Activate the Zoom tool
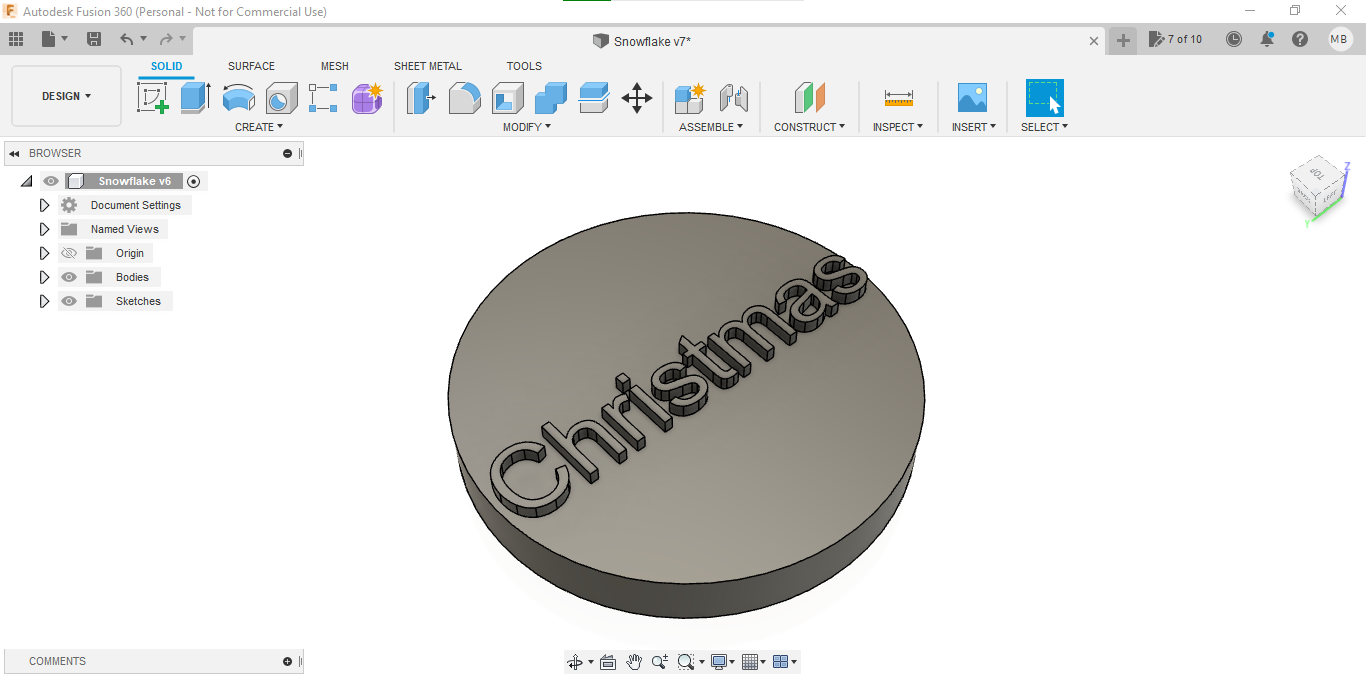Viewport: 1366px width, 676px height. pos(660,662)
